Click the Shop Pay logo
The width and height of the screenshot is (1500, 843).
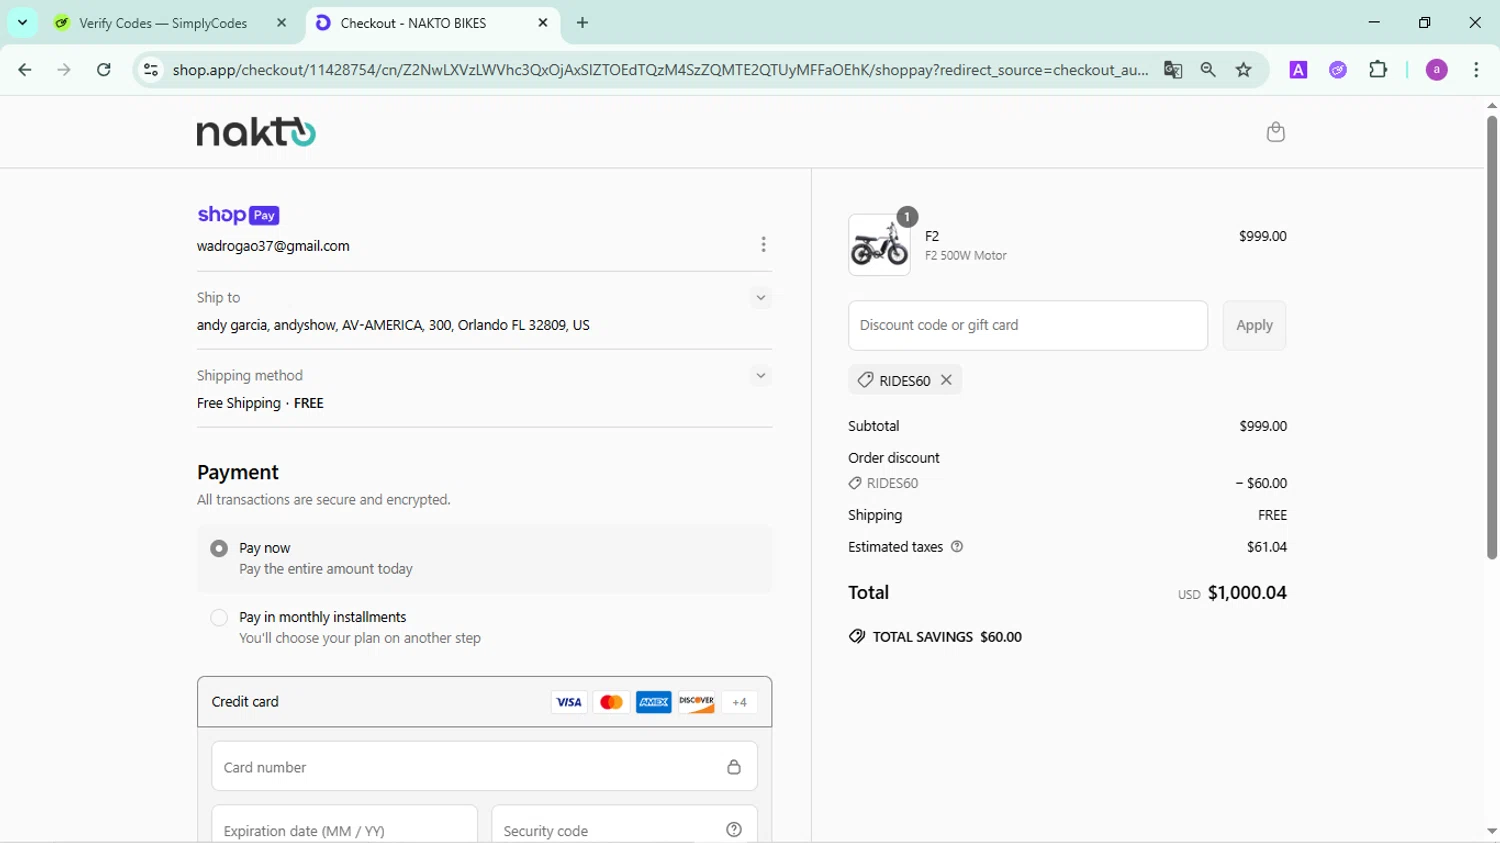(238, 215)
